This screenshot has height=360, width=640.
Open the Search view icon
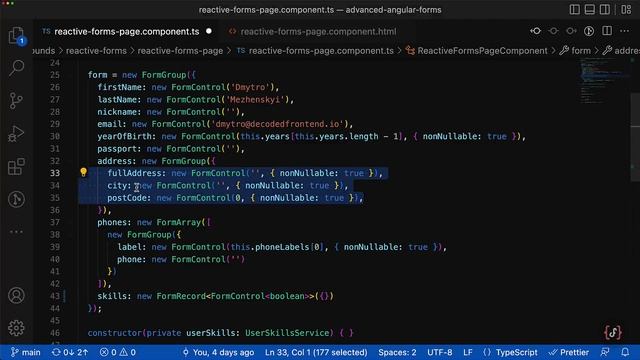[x=16, y=67]
